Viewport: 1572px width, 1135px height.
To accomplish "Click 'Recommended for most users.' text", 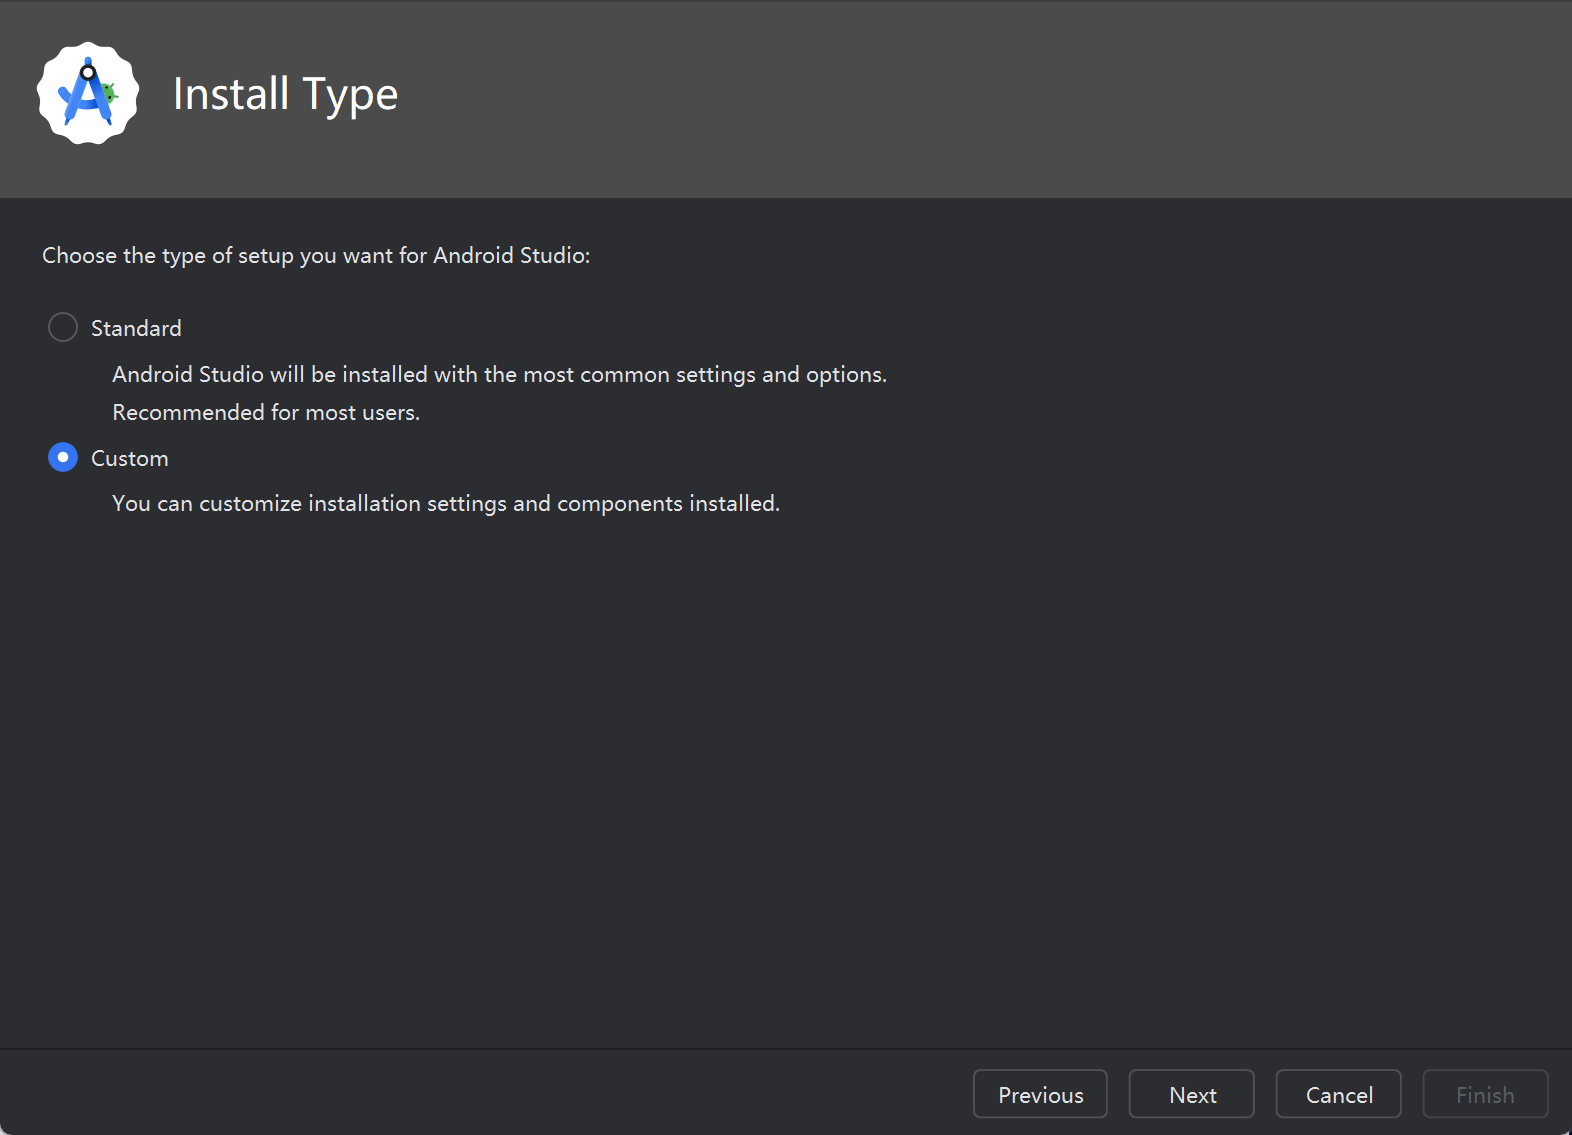I will 266,412.
